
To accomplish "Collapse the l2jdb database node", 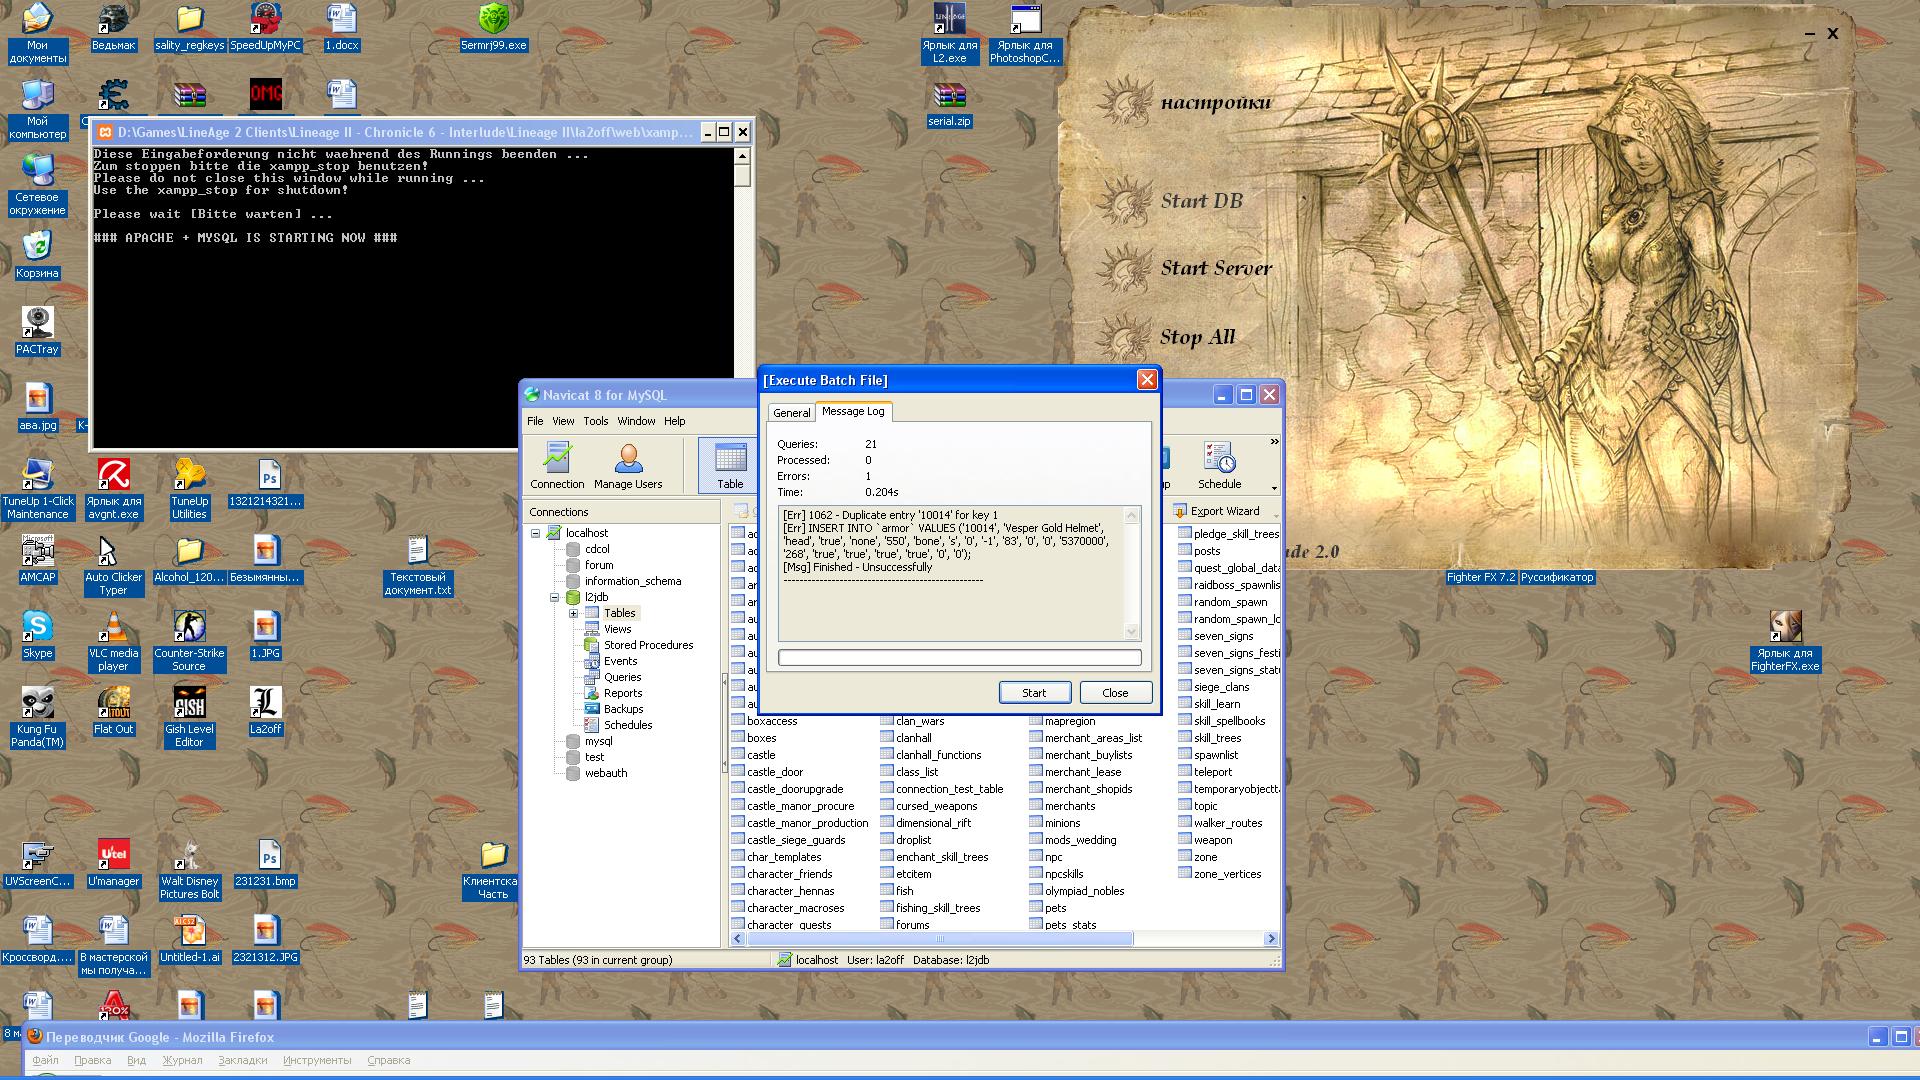I will pos(555,597).
